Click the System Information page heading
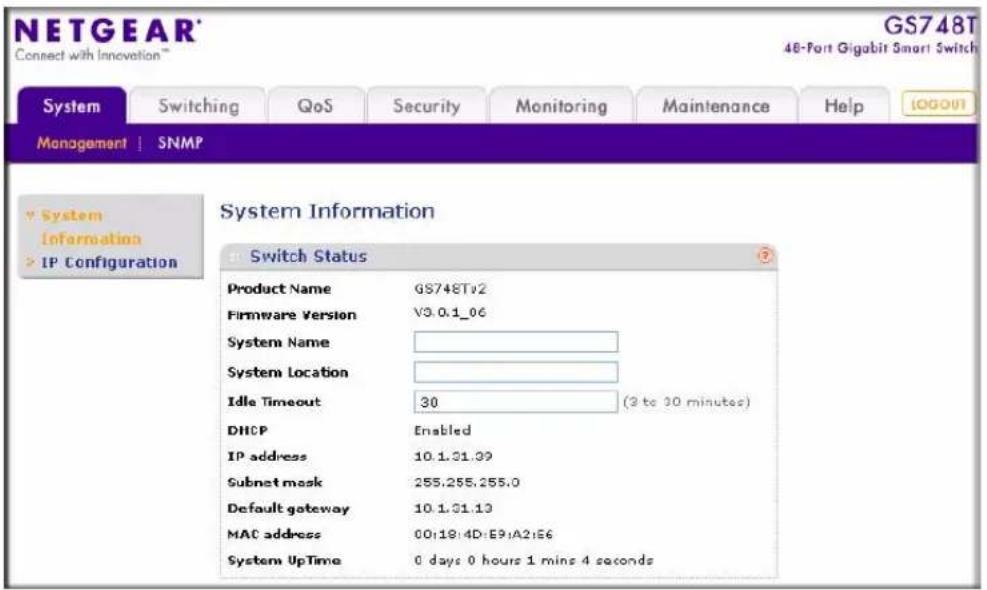Viewport: 987px width, 590px height. click(327, 211)
